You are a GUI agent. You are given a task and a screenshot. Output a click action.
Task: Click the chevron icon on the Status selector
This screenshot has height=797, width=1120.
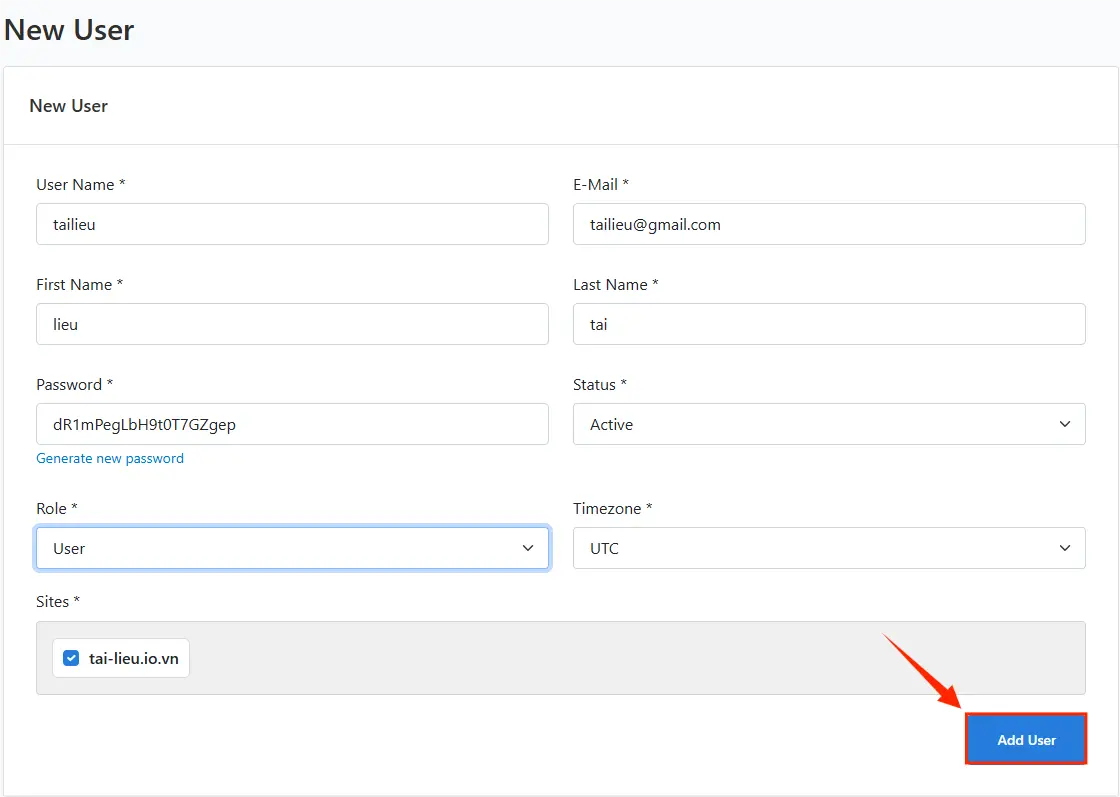[x=1064, y=424]
